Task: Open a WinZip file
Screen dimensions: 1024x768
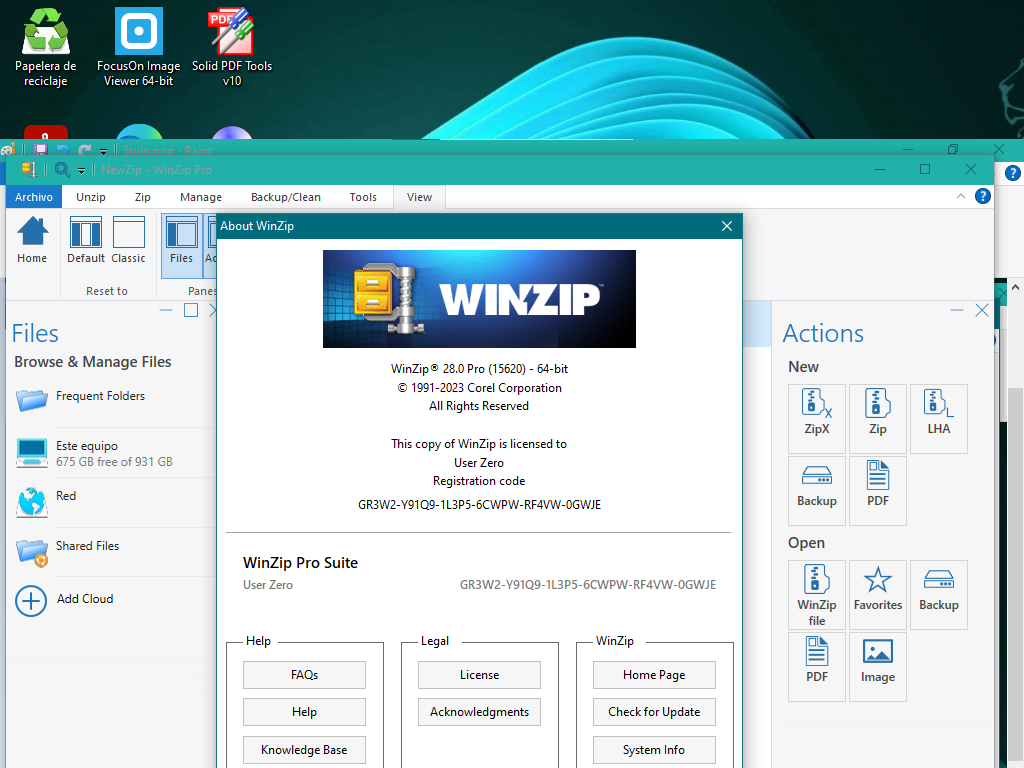Action: pos(816,595)
